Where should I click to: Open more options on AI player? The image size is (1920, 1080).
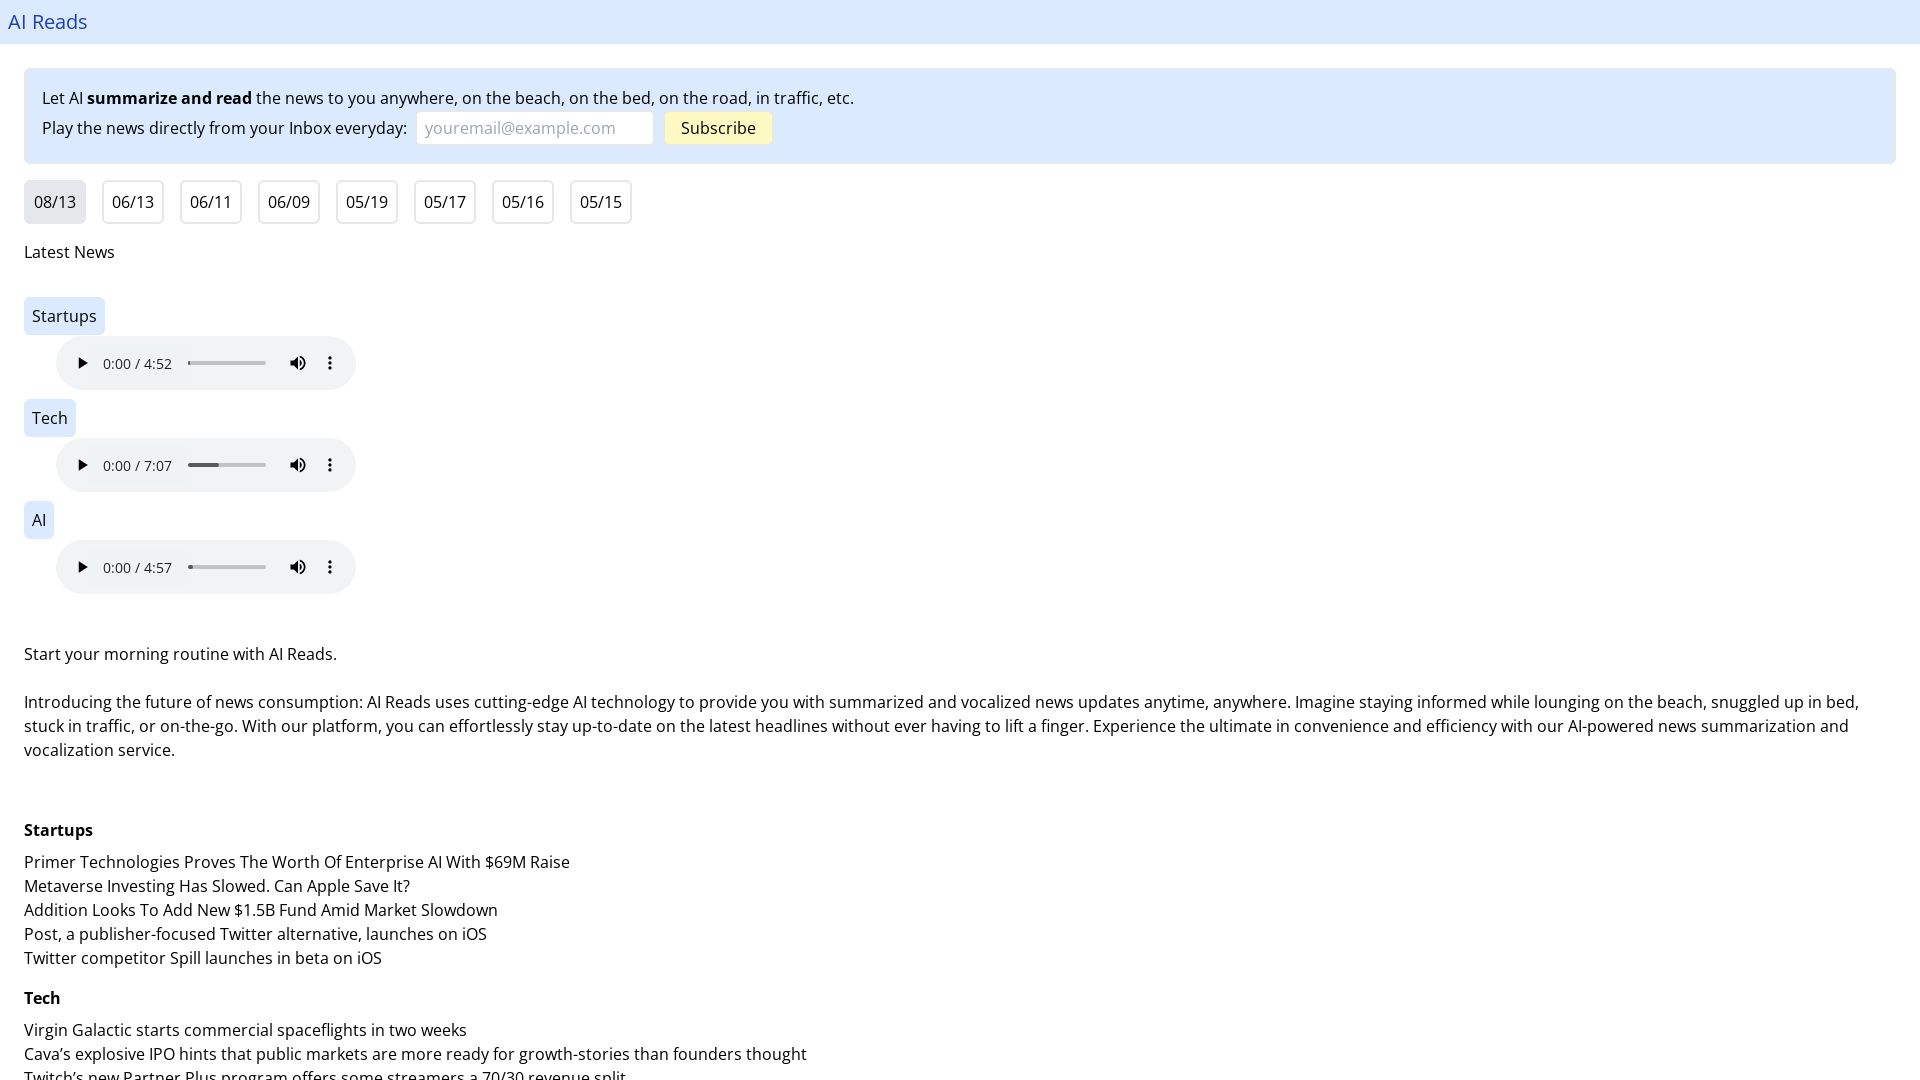(x=330, y=568)
